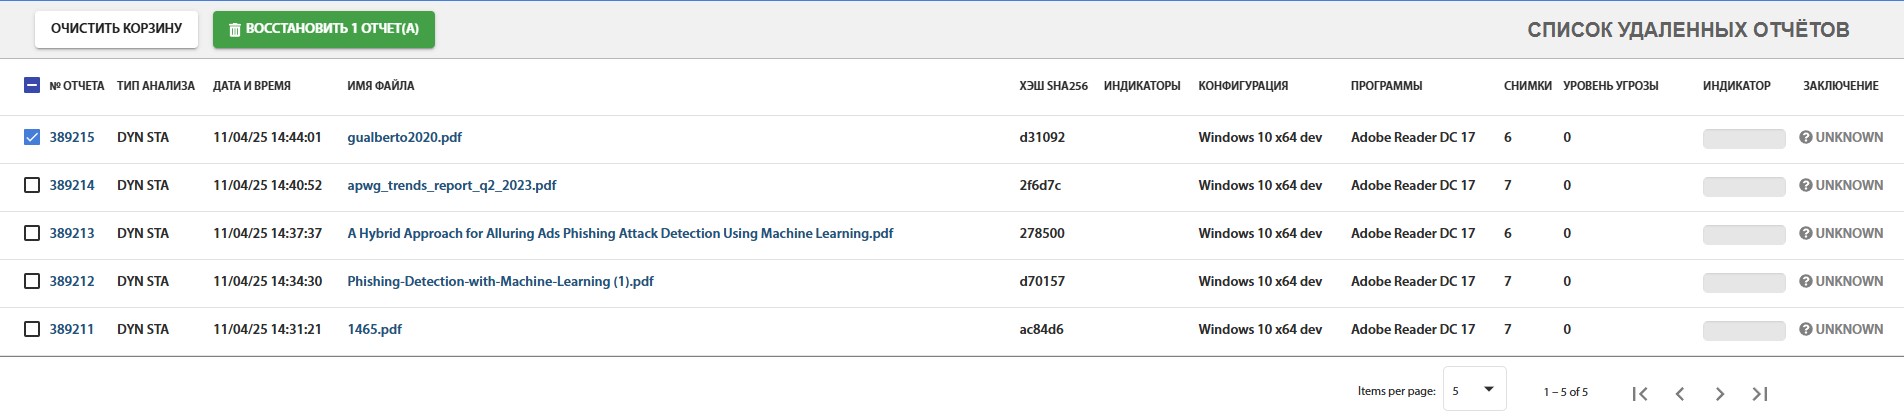The image size is (1904, 420).
Task: Click the Очистить корзину button
Action: 116,29
